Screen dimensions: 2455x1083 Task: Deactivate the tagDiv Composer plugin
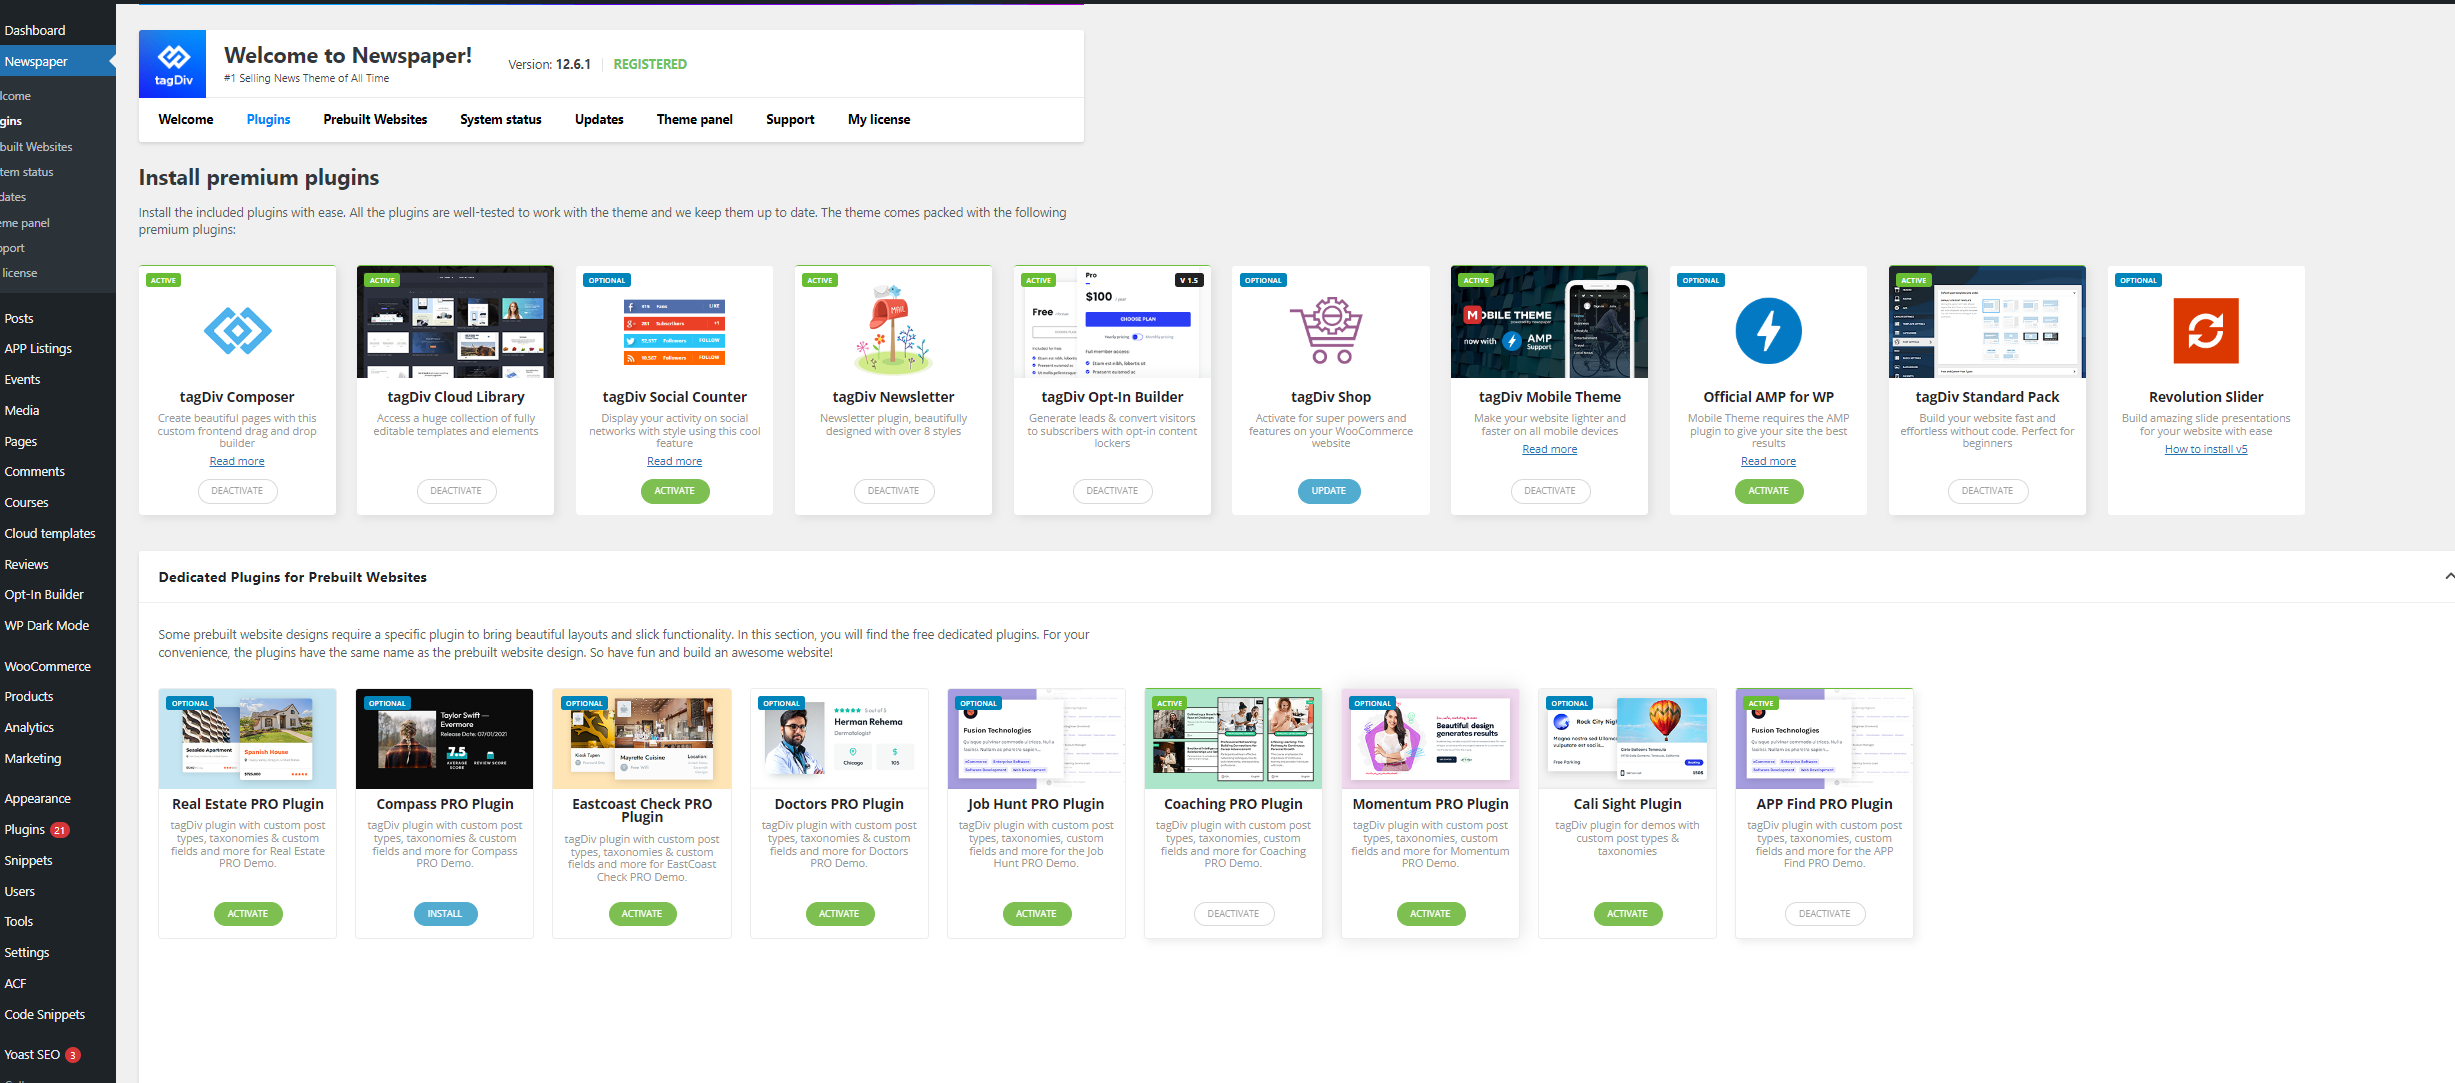[237, 491]
